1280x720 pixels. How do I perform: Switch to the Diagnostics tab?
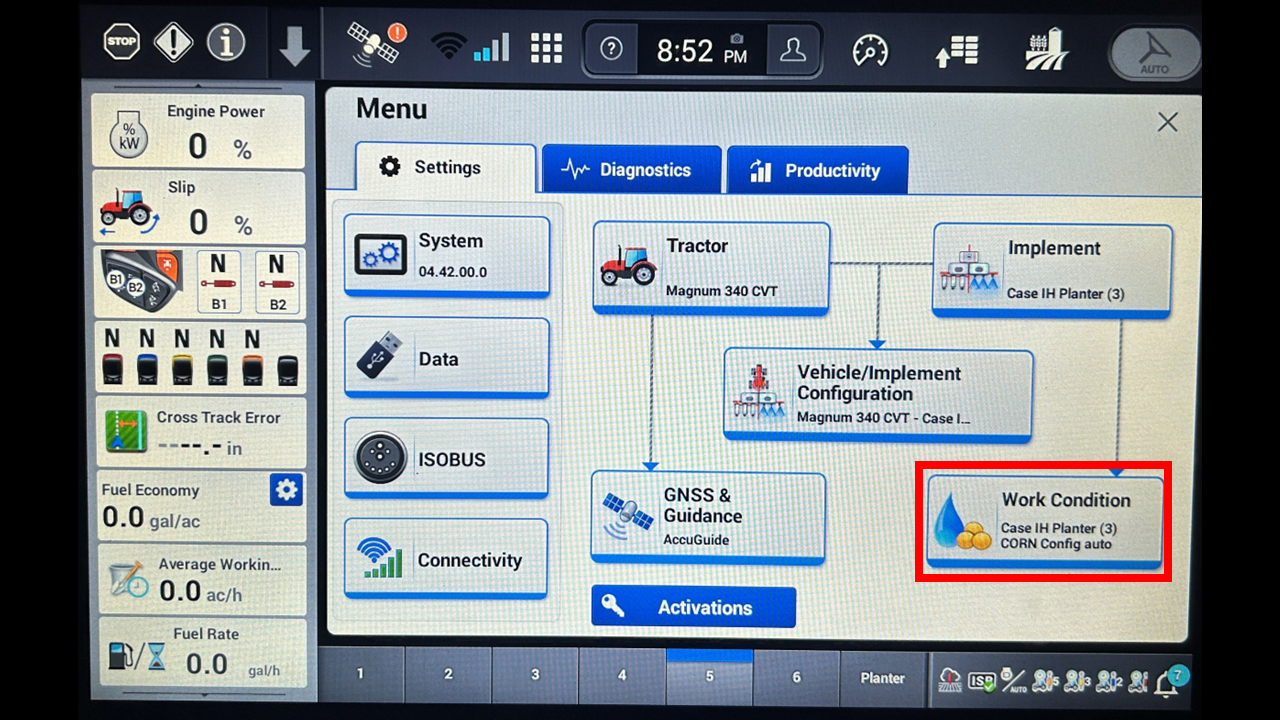coord(631,169)
